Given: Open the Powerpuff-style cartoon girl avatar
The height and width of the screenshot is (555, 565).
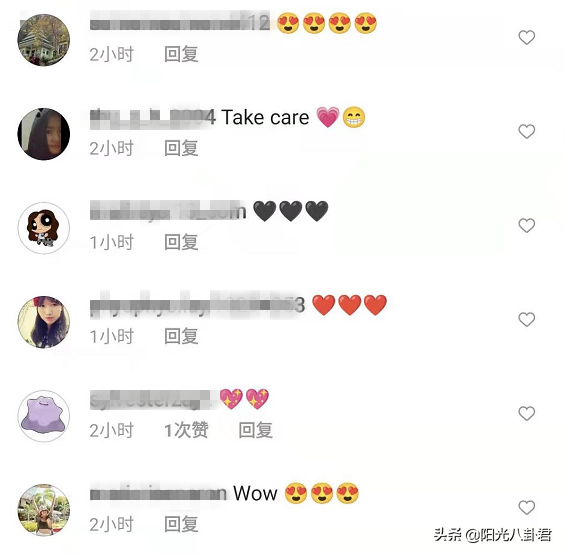Looking at the screenshot, I should pos(44,228).
